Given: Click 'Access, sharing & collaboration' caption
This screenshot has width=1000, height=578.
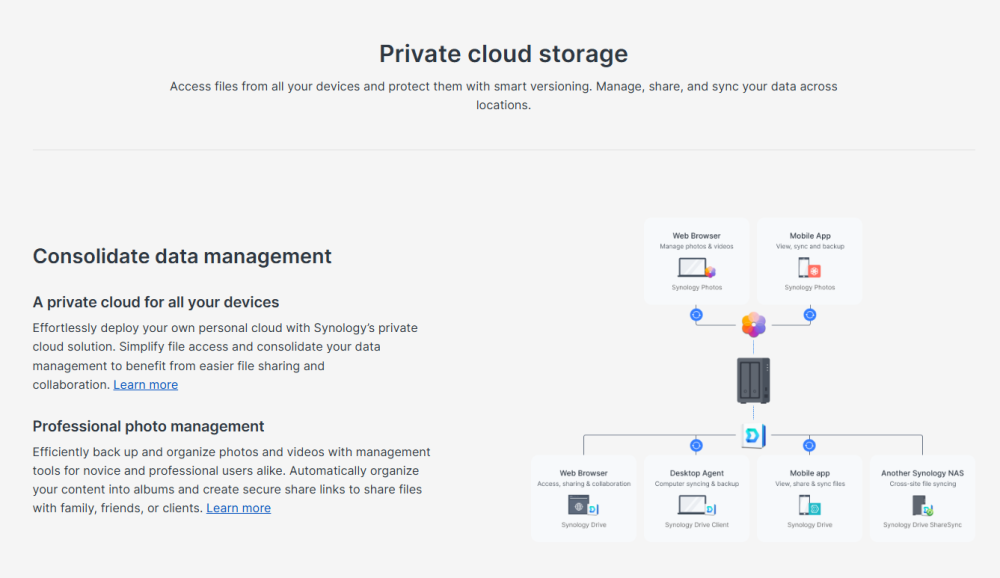Looking at the screenshot, I should click(584, 484).
